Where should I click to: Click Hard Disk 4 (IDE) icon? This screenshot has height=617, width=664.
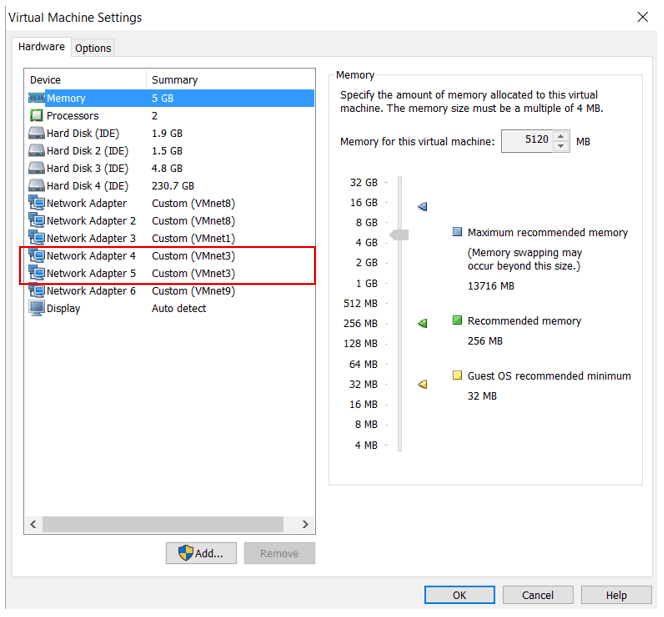tap(36, 186)
